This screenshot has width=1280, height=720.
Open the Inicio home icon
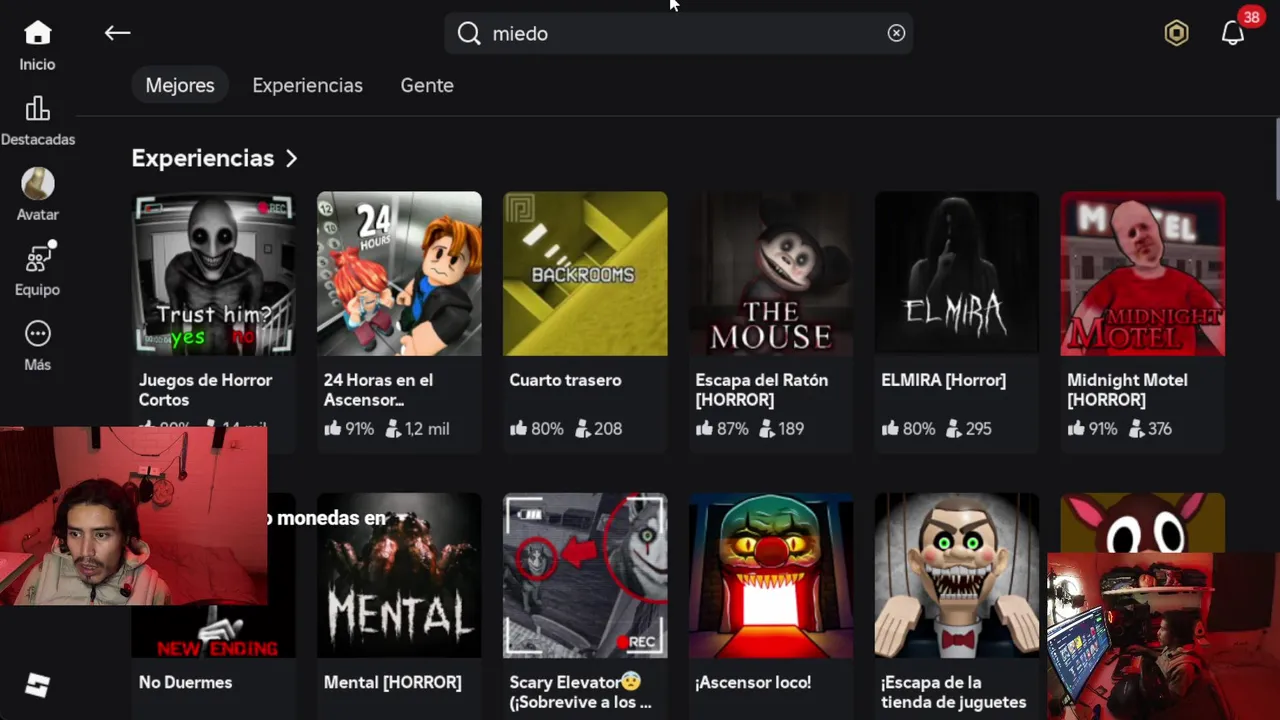click(x=37, y=33)
